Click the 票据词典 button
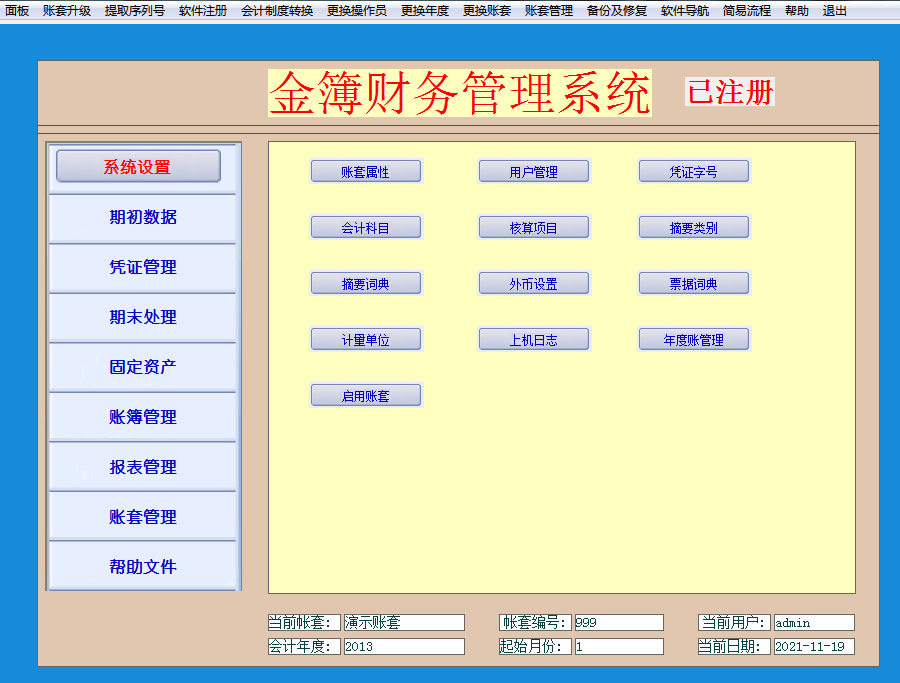Screen dimensions: 900x683 tap(693, 284)
